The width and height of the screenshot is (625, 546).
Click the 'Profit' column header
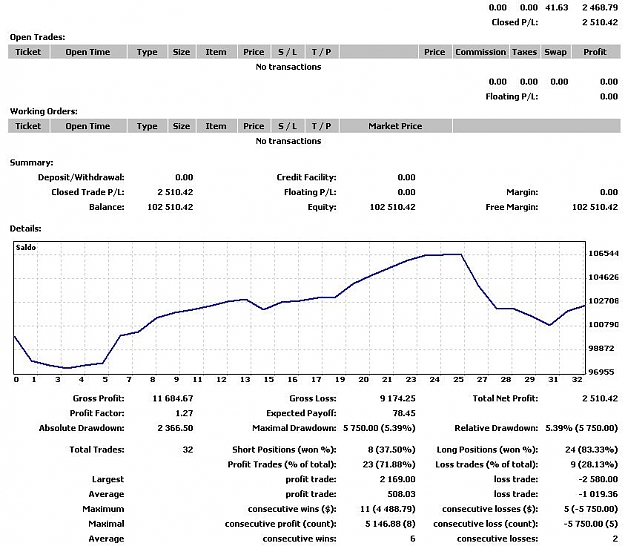pyautogui.click(x=595, y=52)
